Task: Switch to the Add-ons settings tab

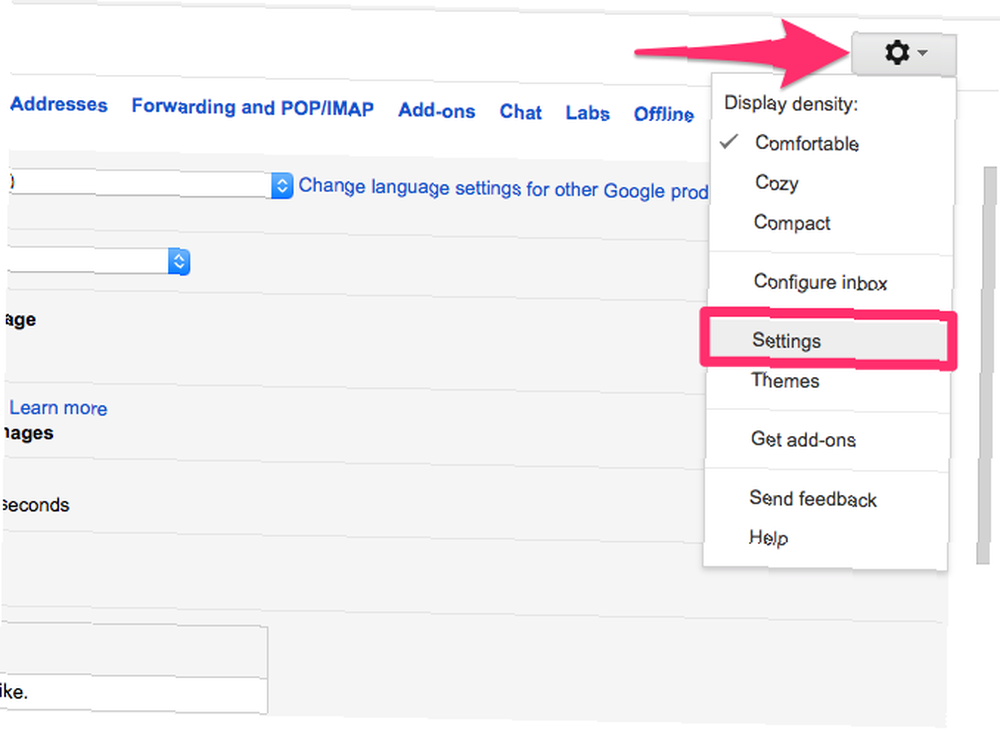Action: tap(437, 111)
